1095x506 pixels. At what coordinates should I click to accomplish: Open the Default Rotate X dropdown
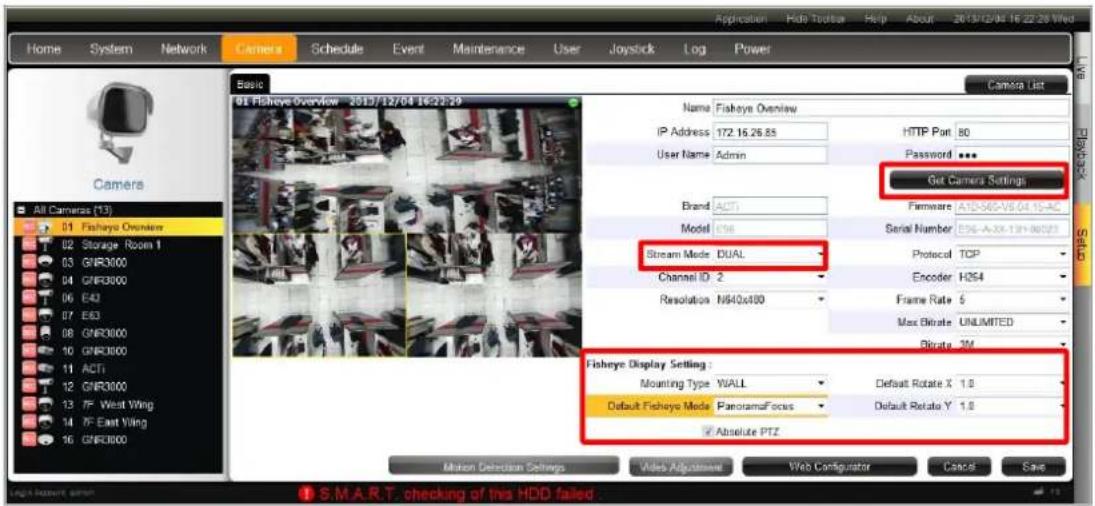coord(1012,383)
